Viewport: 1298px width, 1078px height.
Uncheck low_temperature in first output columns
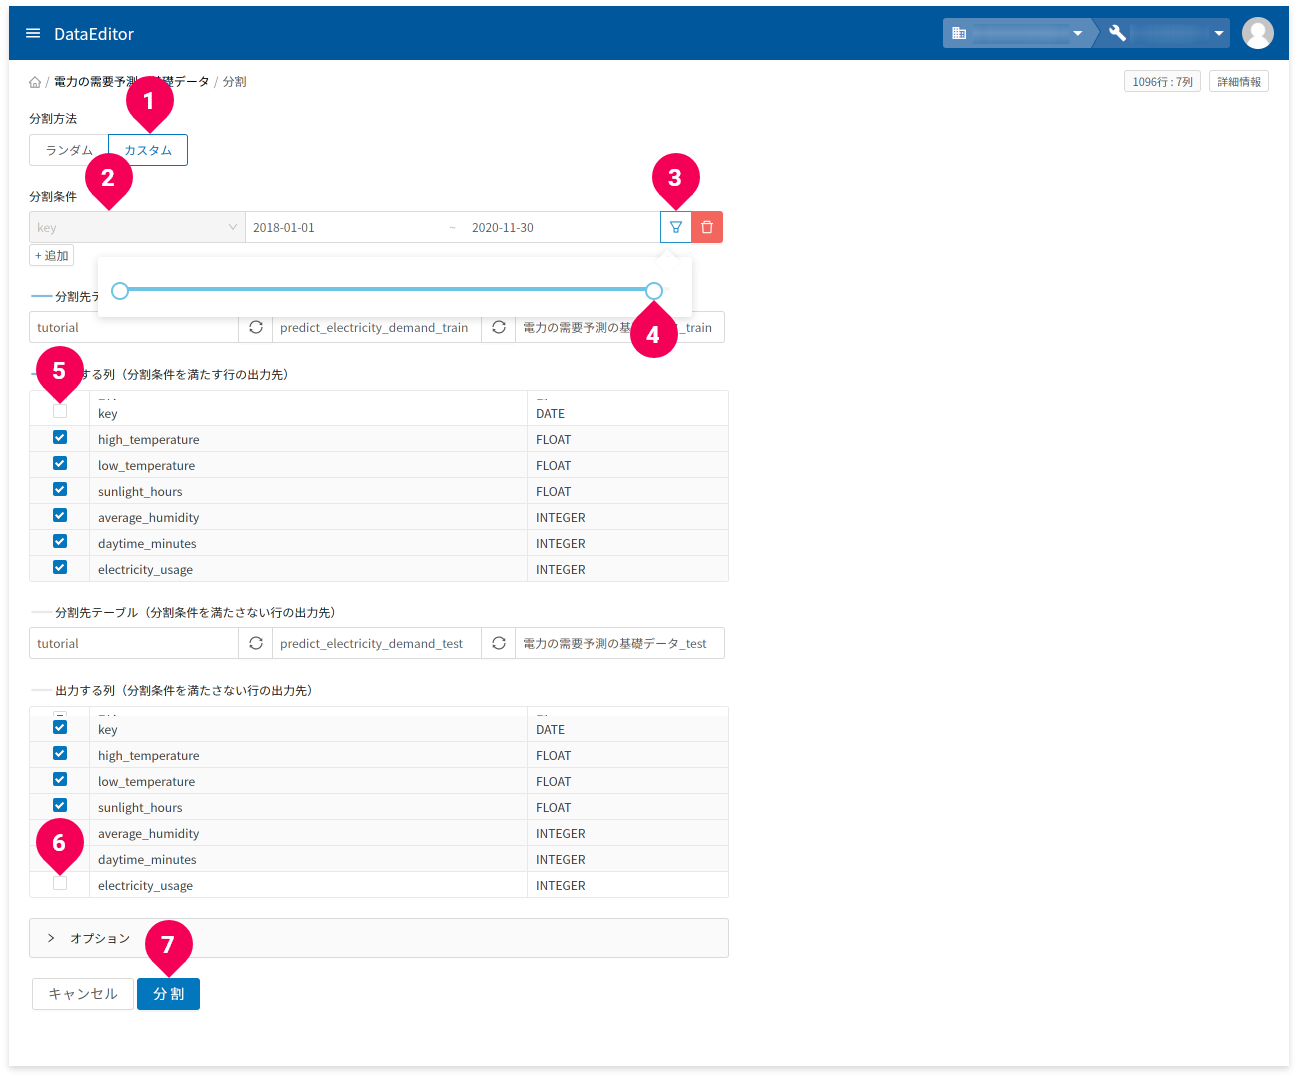pos(60,464)
